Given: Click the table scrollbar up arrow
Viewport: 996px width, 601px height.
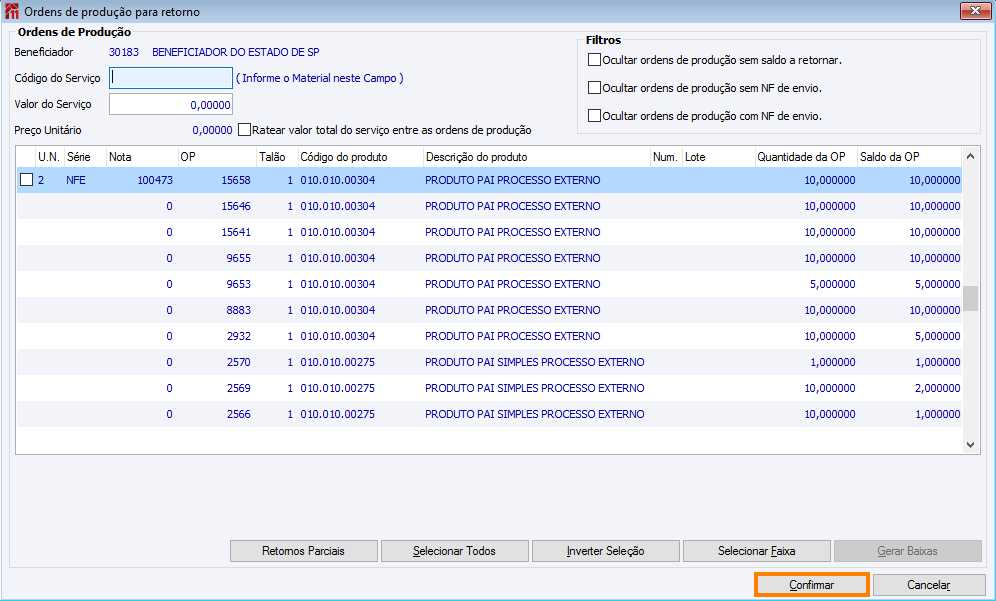Looking at the screenshot, I should pos(970,156).
